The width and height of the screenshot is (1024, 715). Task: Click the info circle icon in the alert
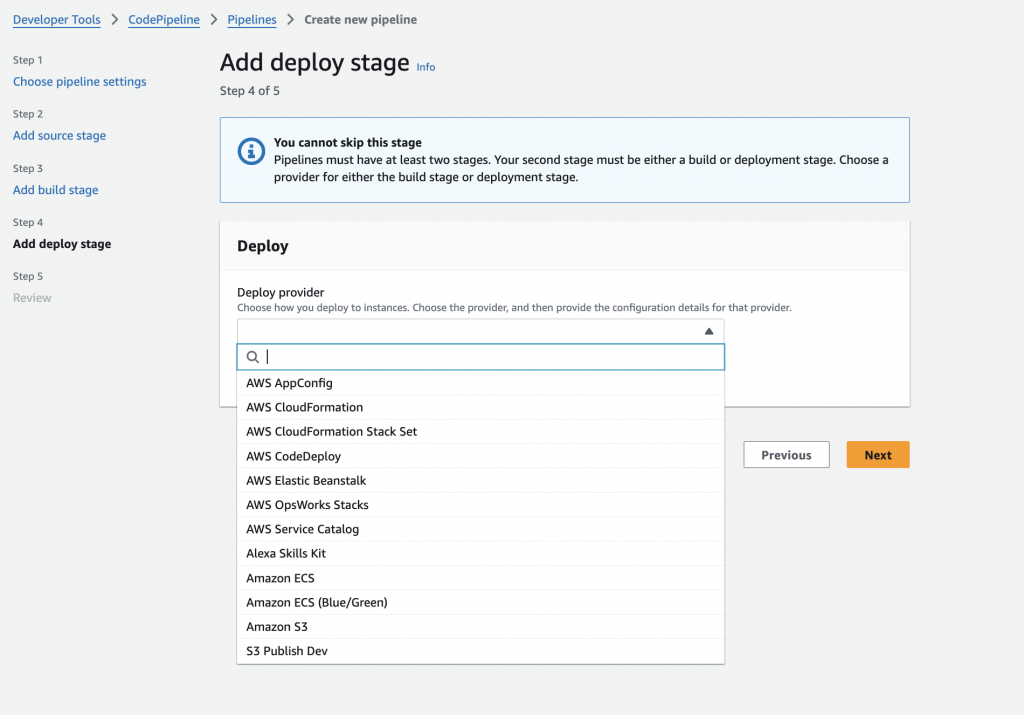(251, 151)
